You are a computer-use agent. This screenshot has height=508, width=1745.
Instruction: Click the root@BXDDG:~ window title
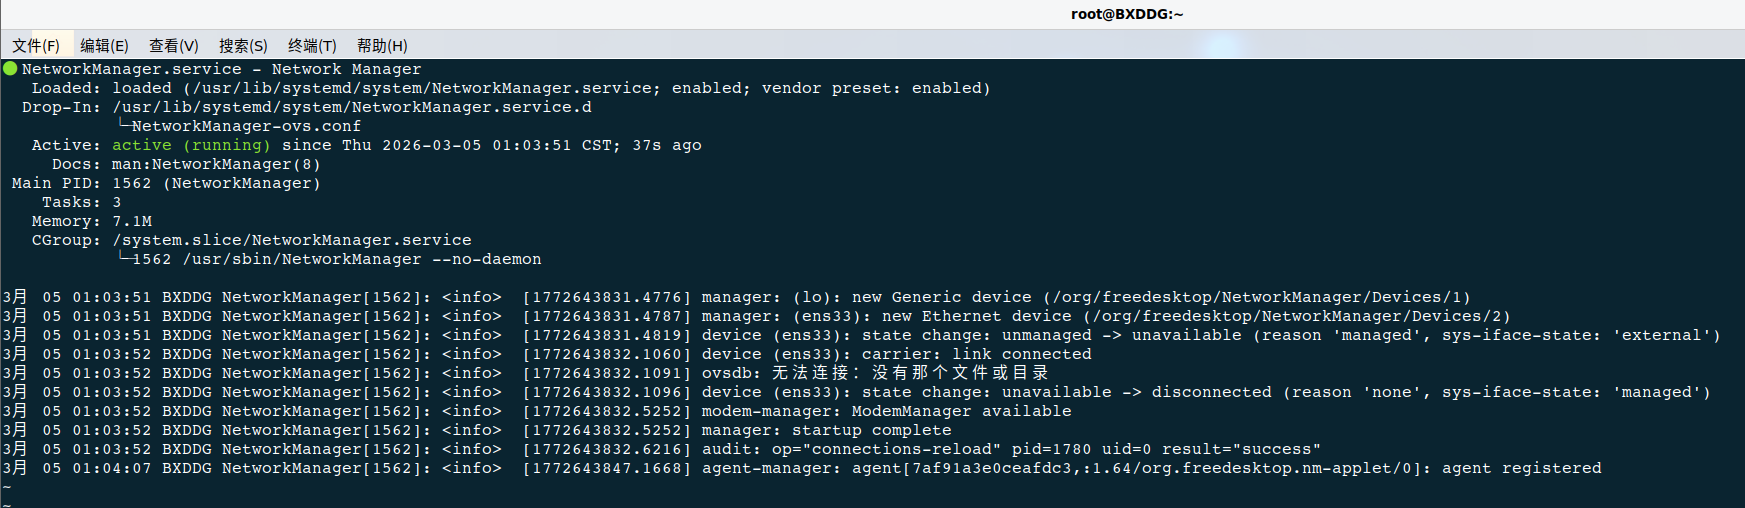[x=1127, y=14]
